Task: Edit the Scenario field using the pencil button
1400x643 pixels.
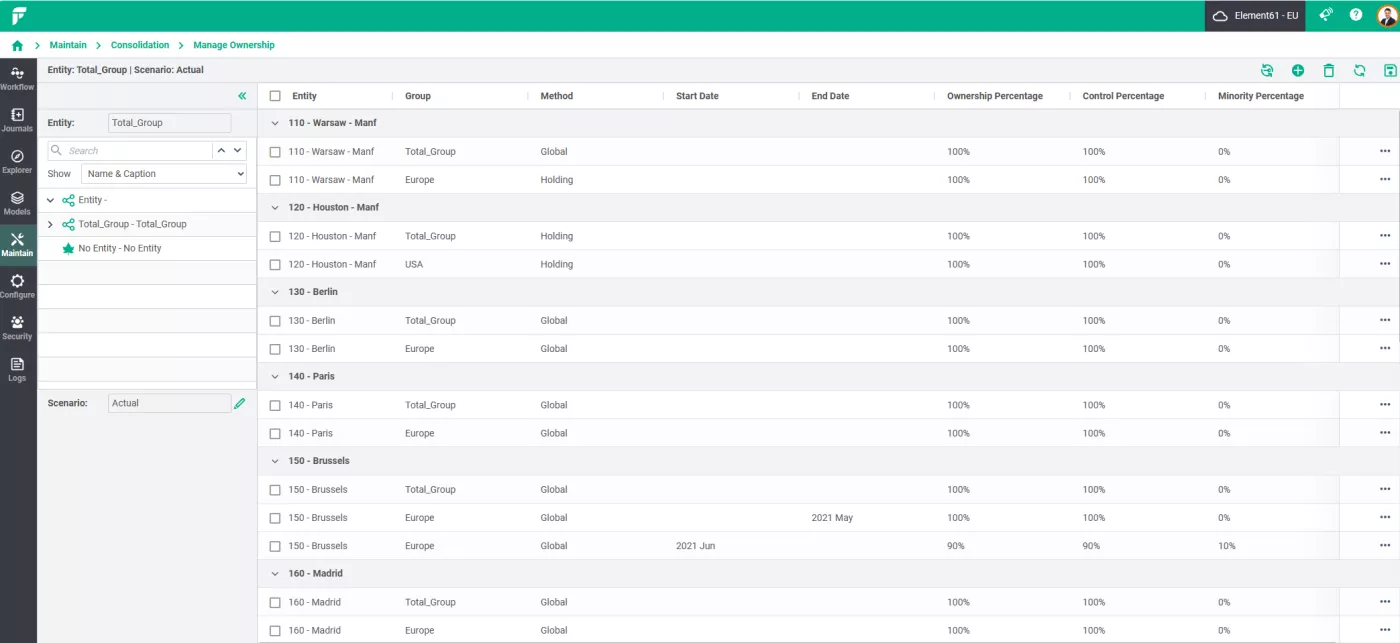Action: [240, 402]
